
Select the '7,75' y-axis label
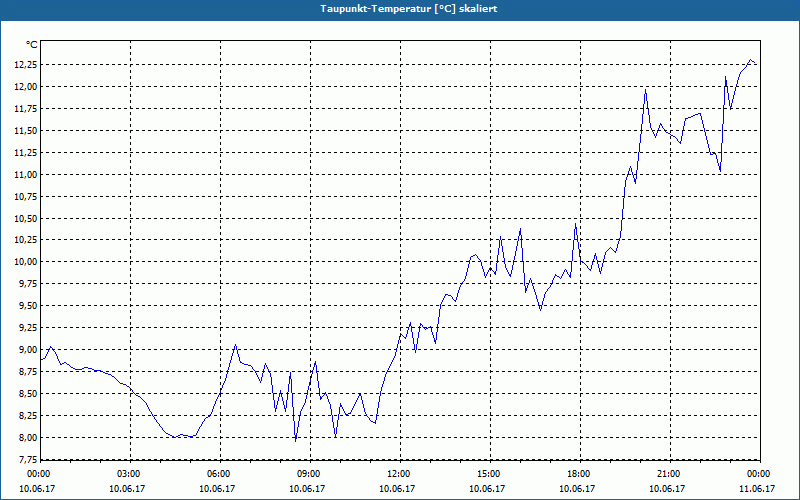(x=29, y=459)
